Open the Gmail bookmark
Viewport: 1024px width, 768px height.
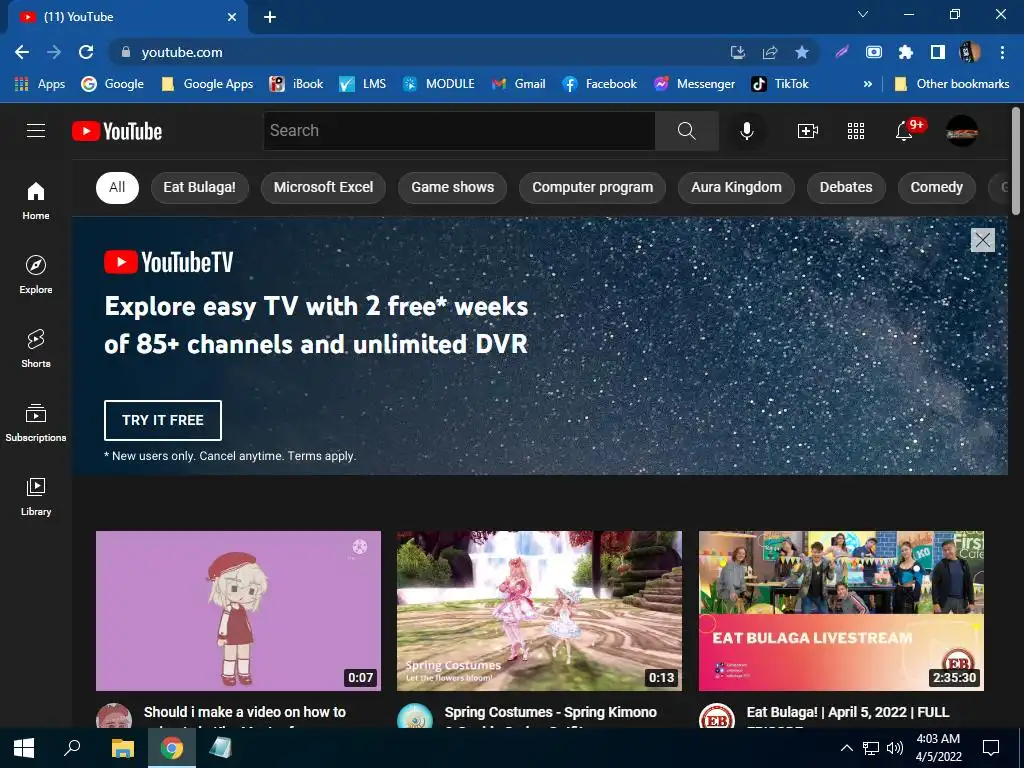coord(519,84)
